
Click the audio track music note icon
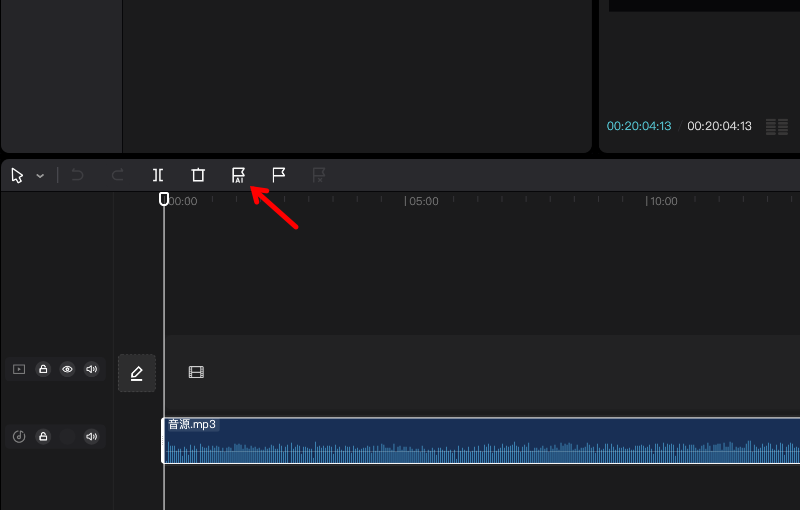tap(19, 437)
